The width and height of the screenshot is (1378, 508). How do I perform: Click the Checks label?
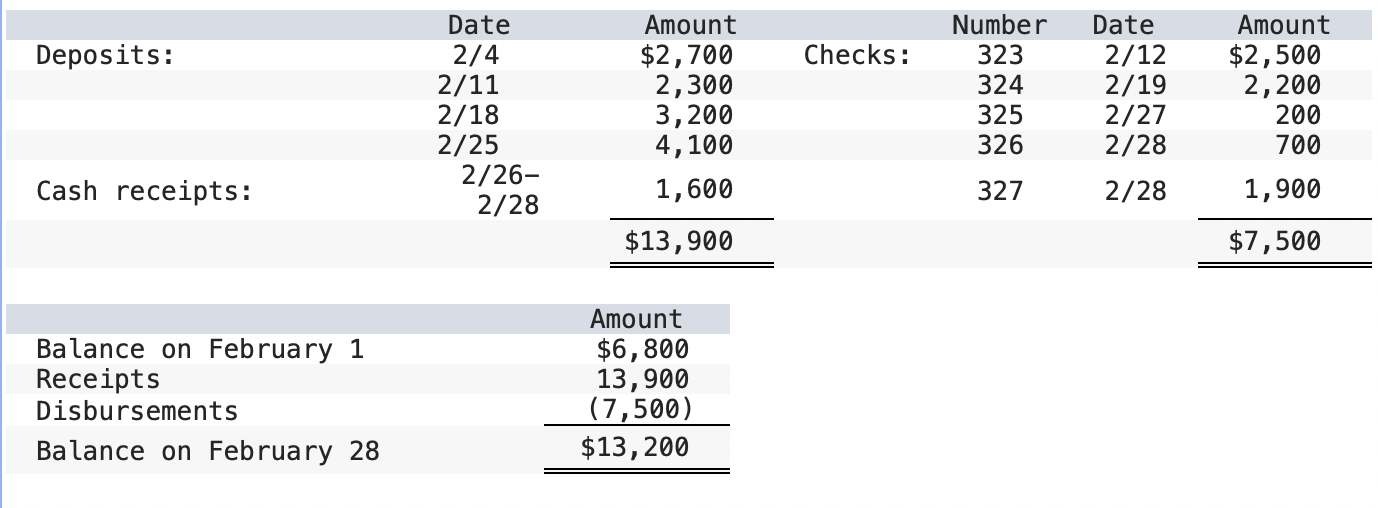857,55
